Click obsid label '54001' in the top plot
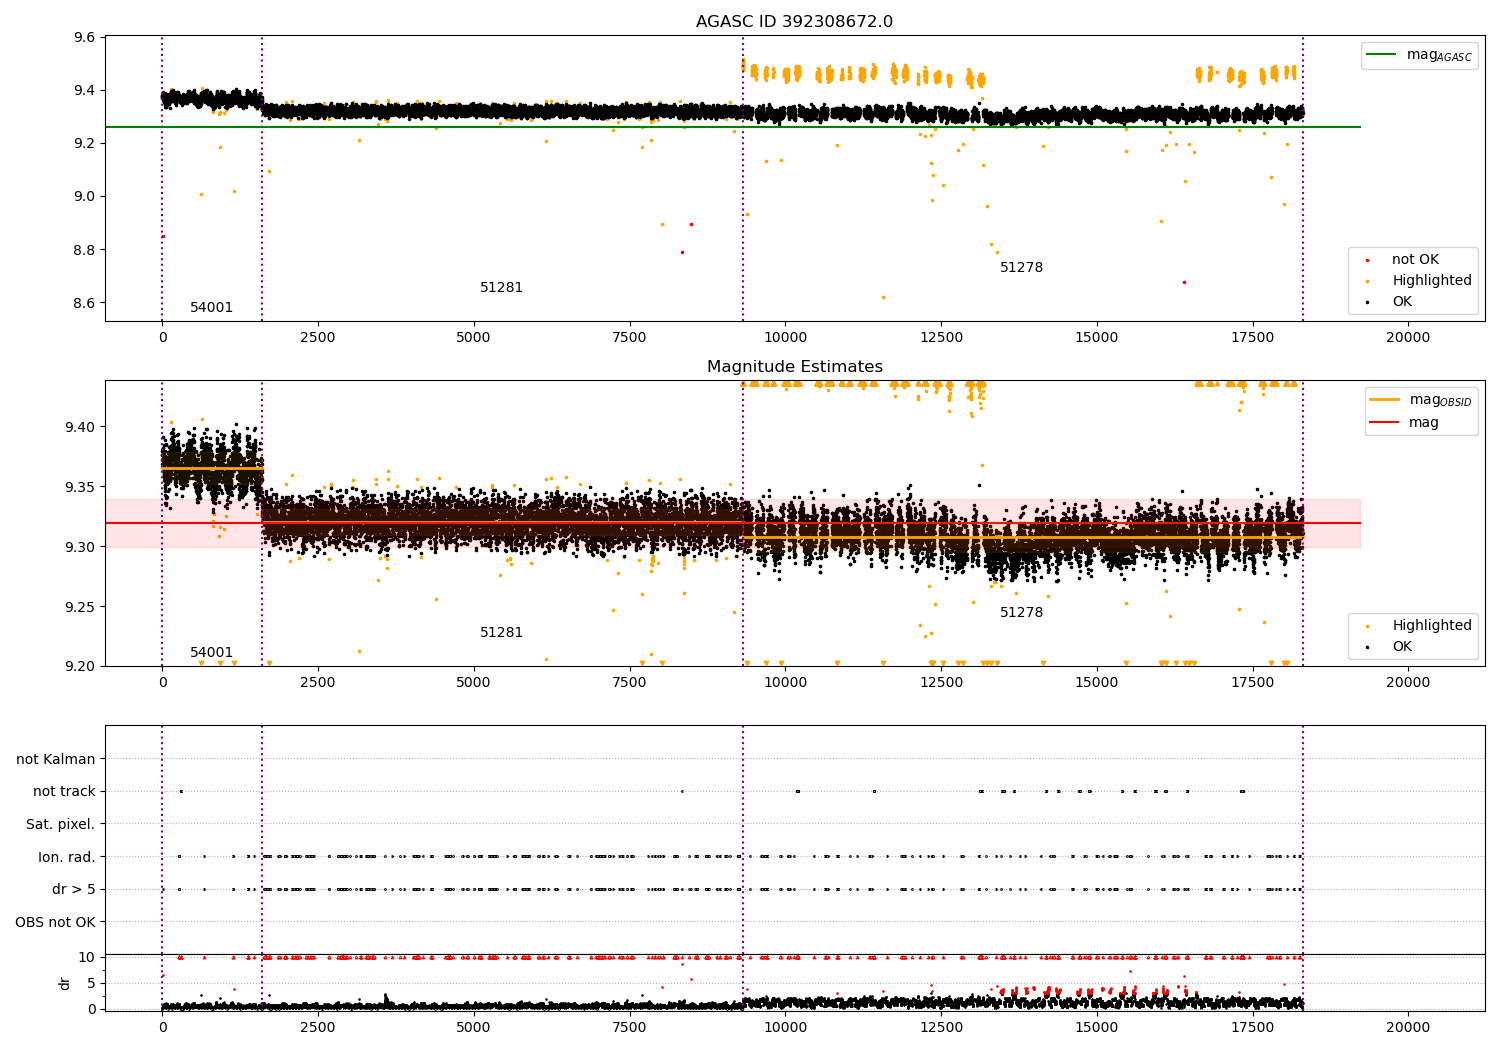The image size is (1500, 1050). tap(212, 308)
